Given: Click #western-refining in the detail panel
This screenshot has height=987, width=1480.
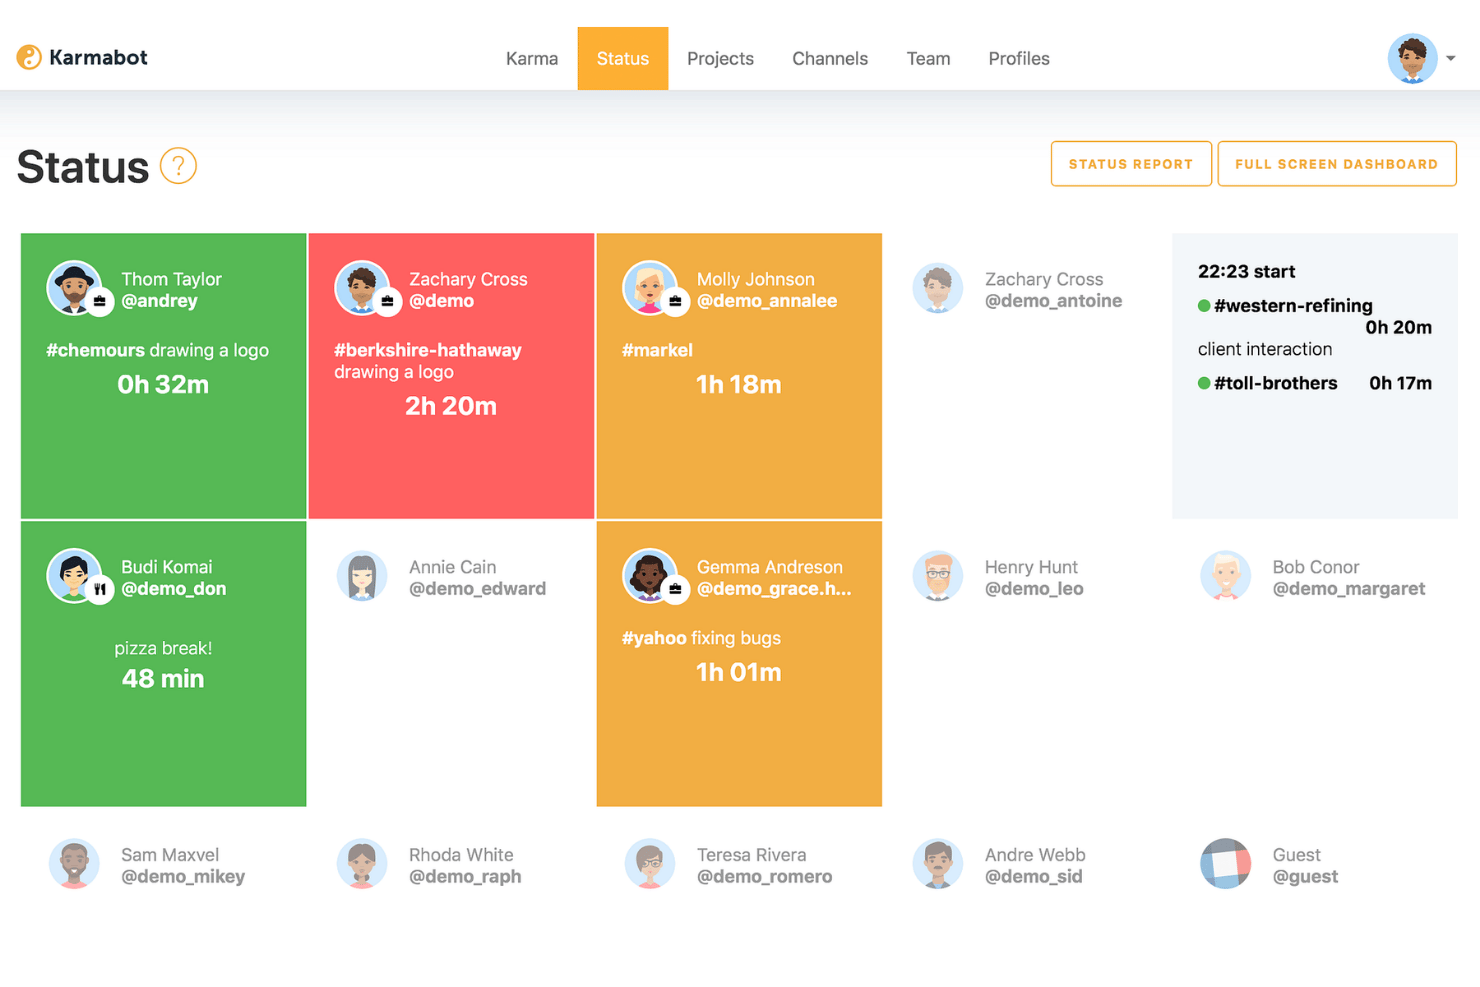Looking at the screenshot, I should (1293, 306).
